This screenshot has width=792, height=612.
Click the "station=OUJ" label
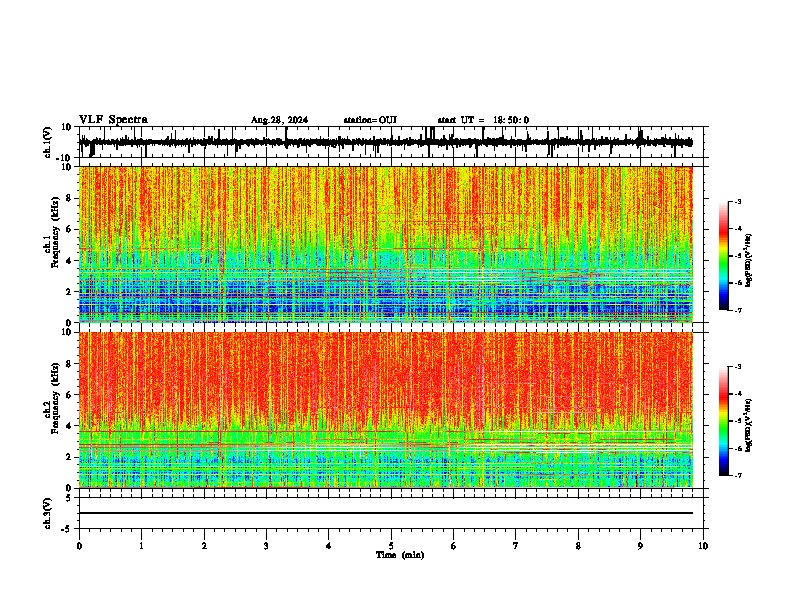click(370, 120)
